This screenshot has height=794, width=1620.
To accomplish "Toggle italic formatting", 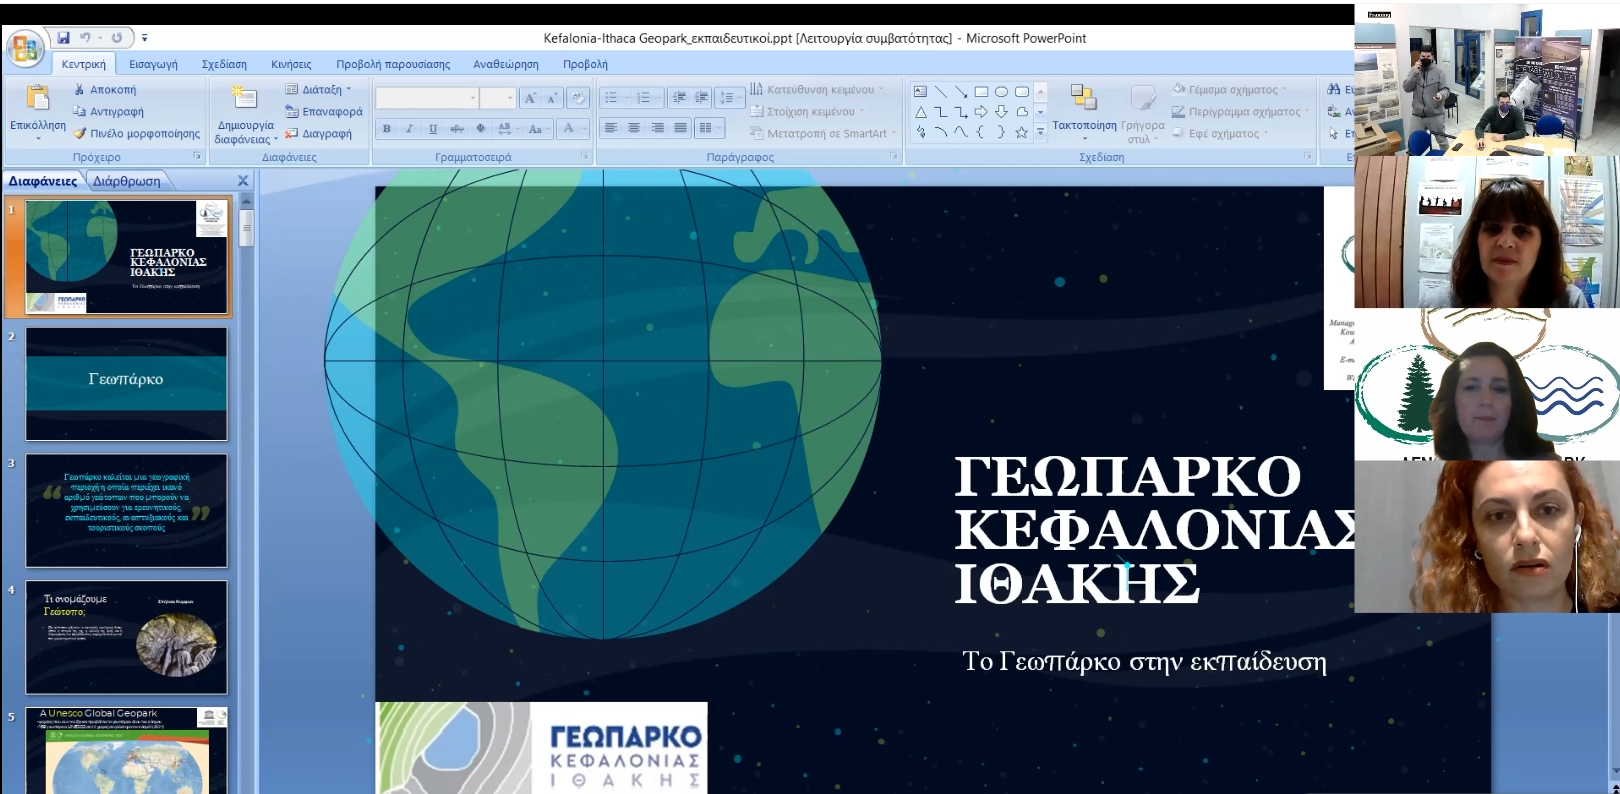I will (409, 128).
